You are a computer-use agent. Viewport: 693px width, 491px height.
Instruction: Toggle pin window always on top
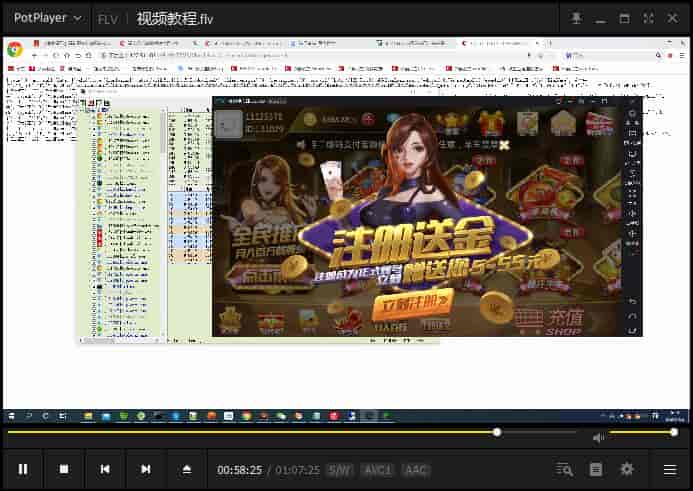576,18
